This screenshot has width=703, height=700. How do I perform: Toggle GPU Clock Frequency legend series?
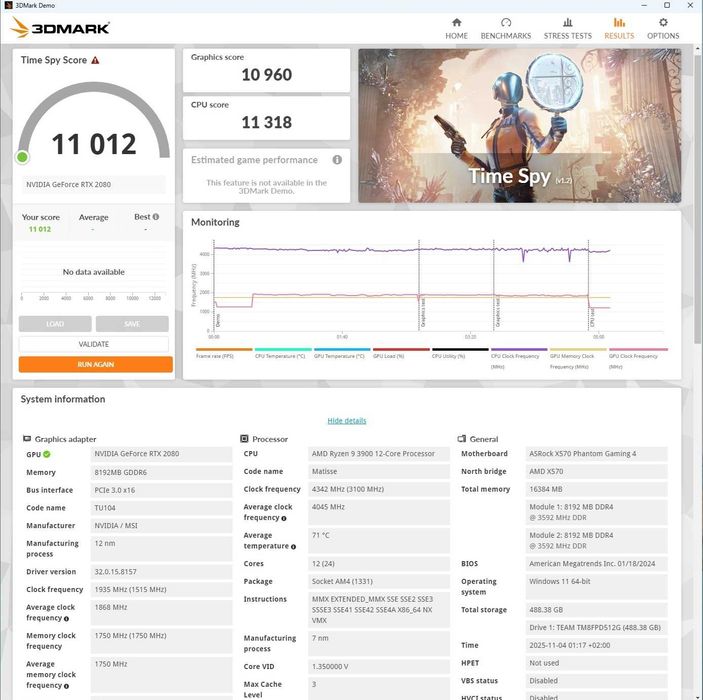tap(638, 359)
